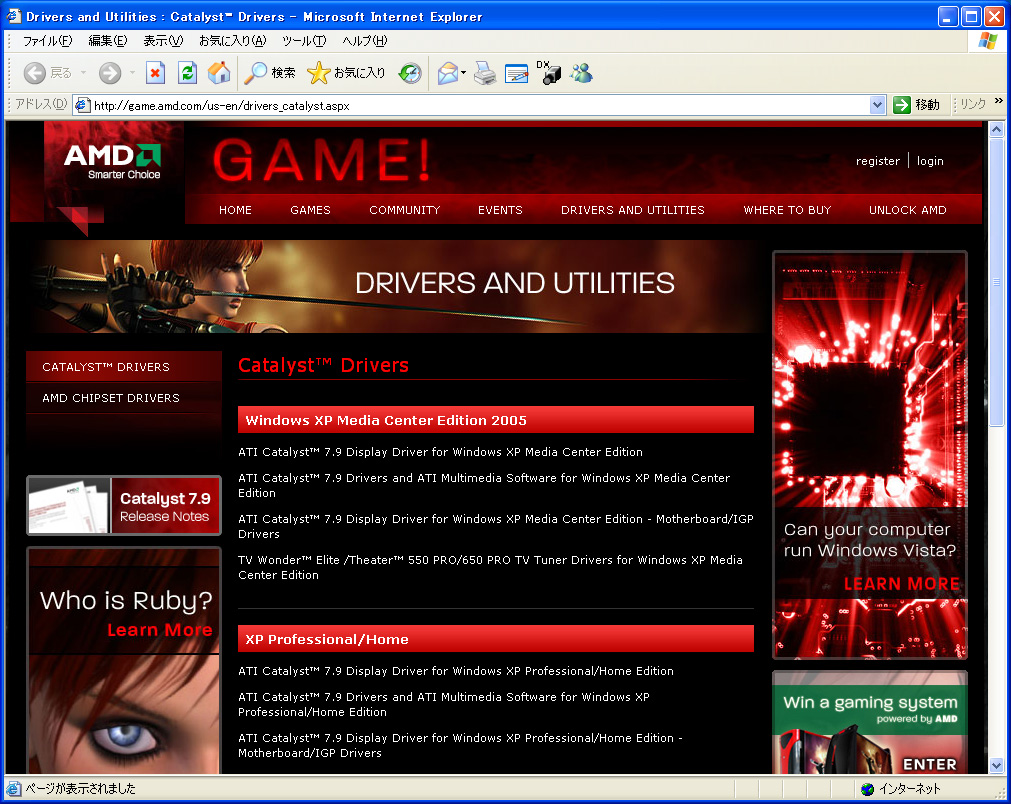
Task: Click the scrollbar down arrow
Action: pyautogui.click(x=996, y=766)
